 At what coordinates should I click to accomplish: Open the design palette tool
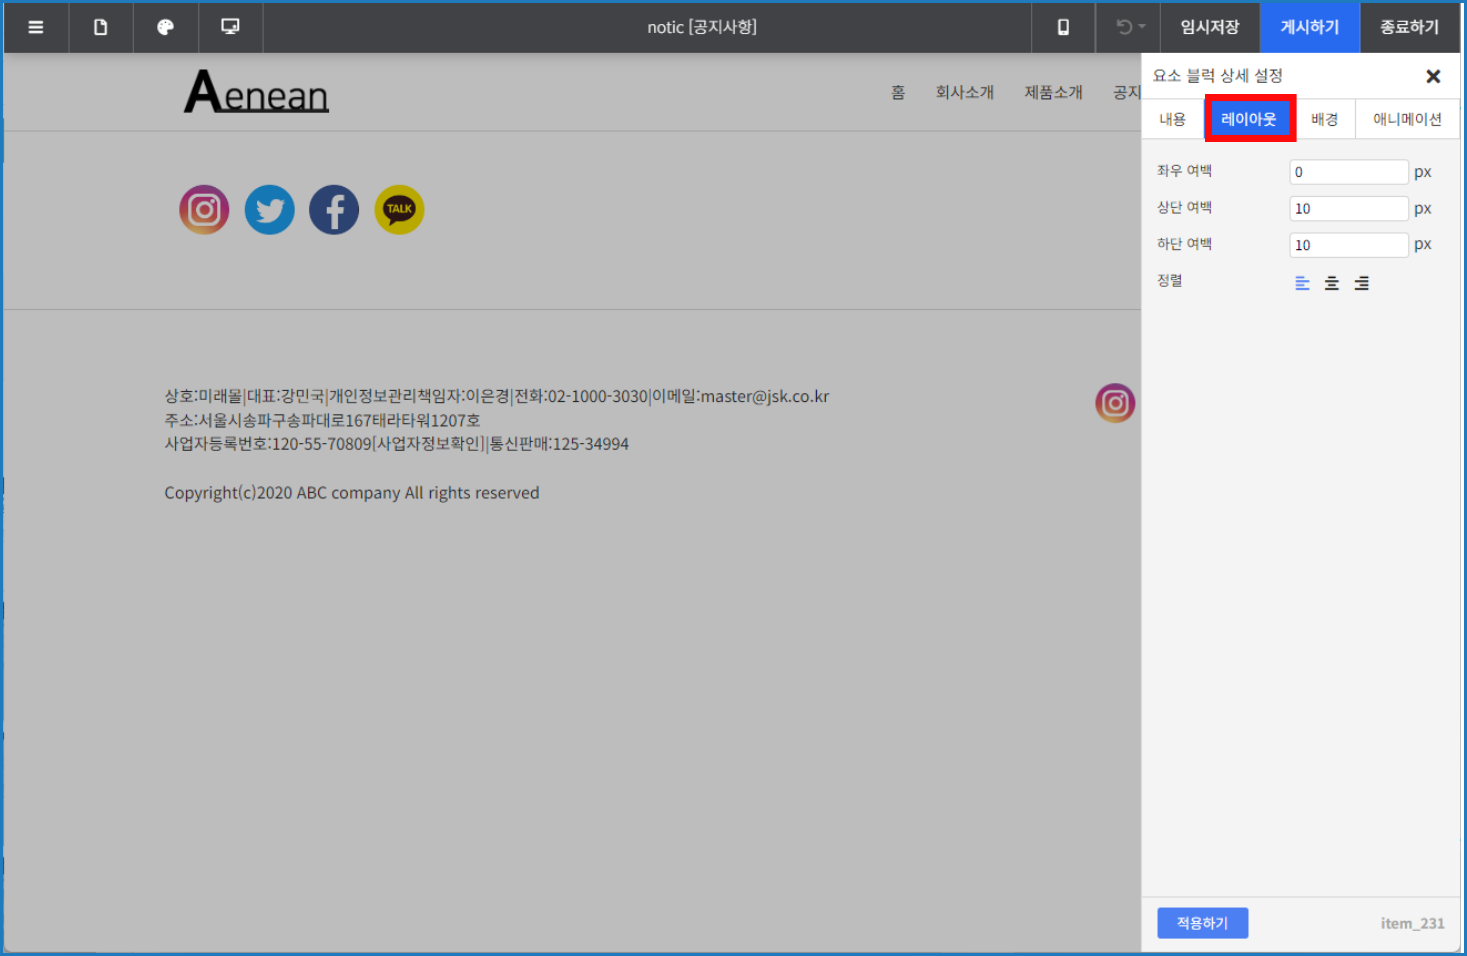(165, 27)
